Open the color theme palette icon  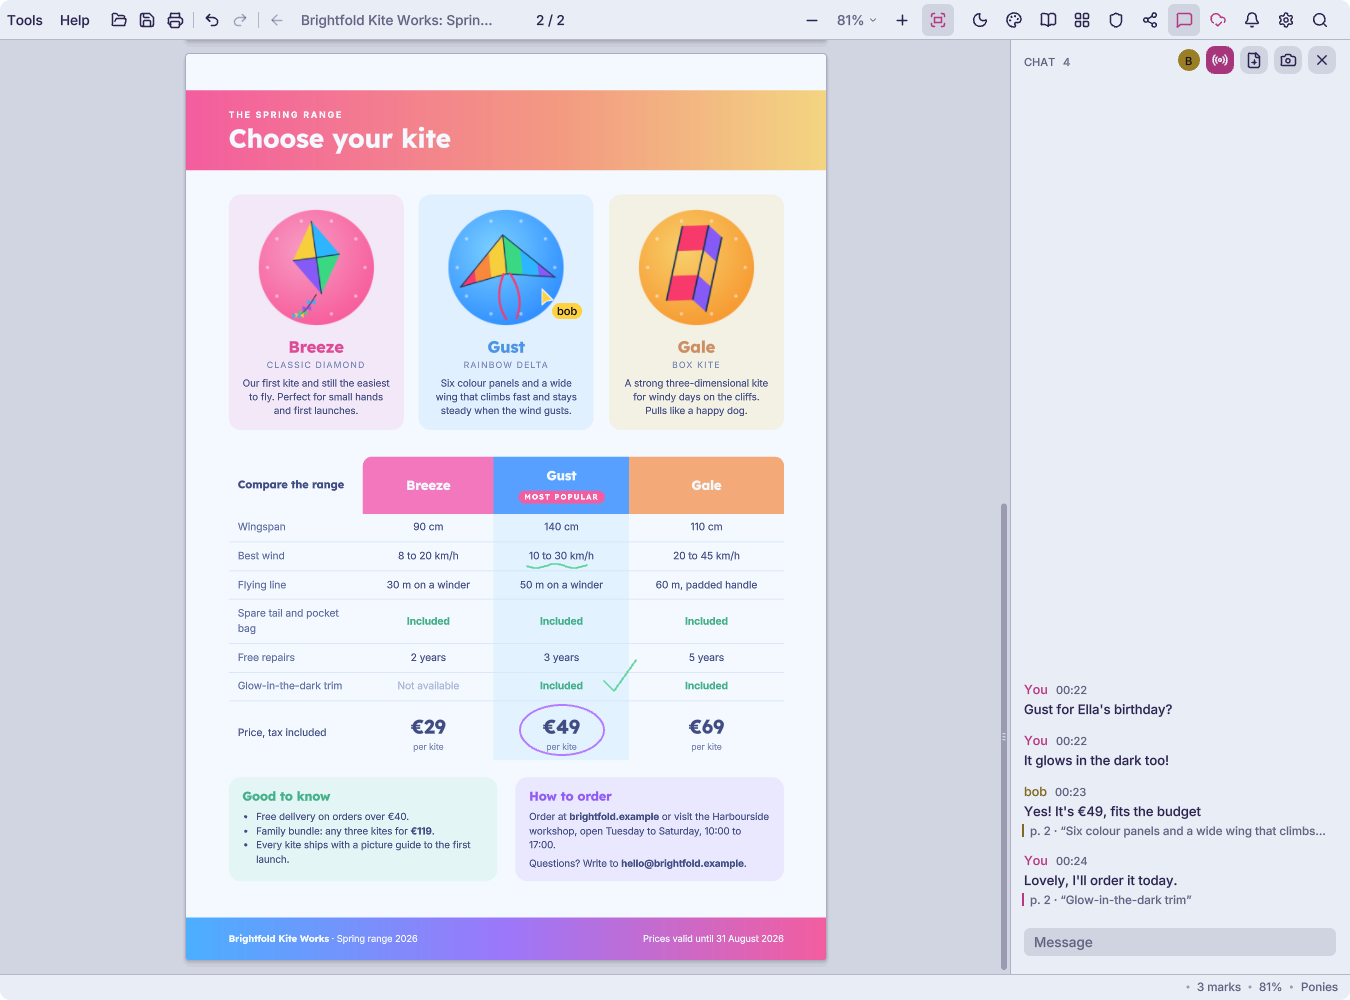(x=1014, y=20)
